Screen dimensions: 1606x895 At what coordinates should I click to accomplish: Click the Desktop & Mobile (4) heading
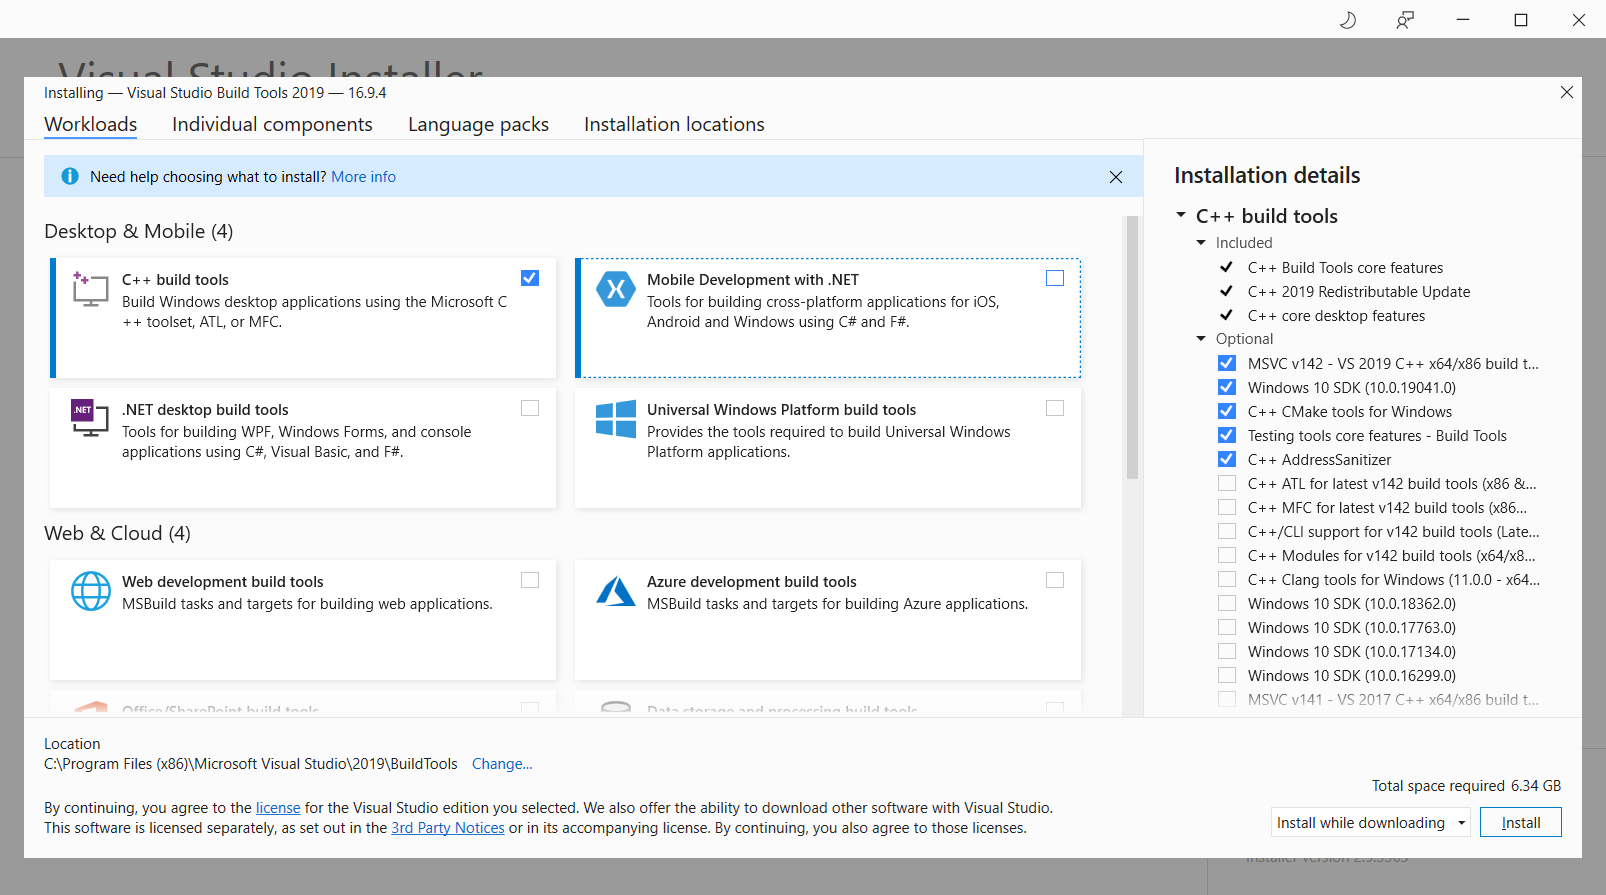(139, 231)
